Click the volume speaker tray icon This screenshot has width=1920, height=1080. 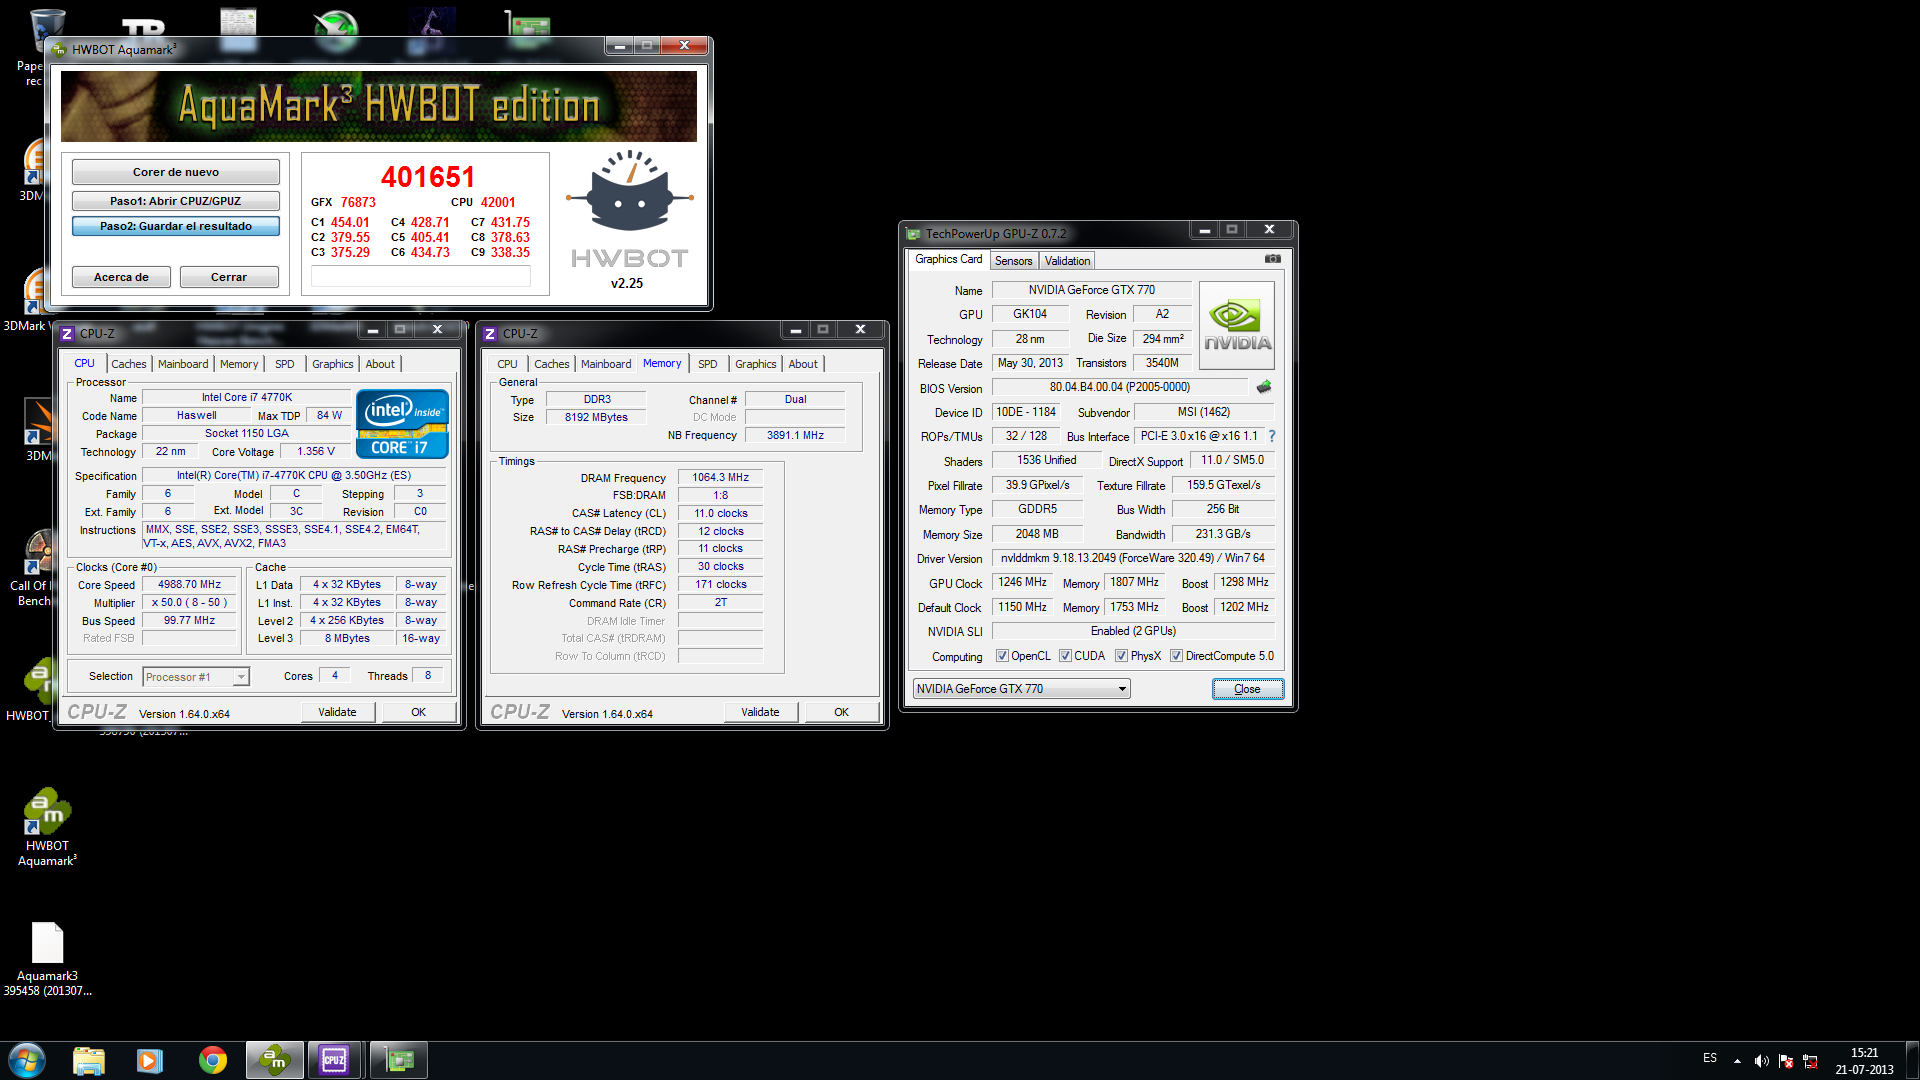pos(1761,1061)
